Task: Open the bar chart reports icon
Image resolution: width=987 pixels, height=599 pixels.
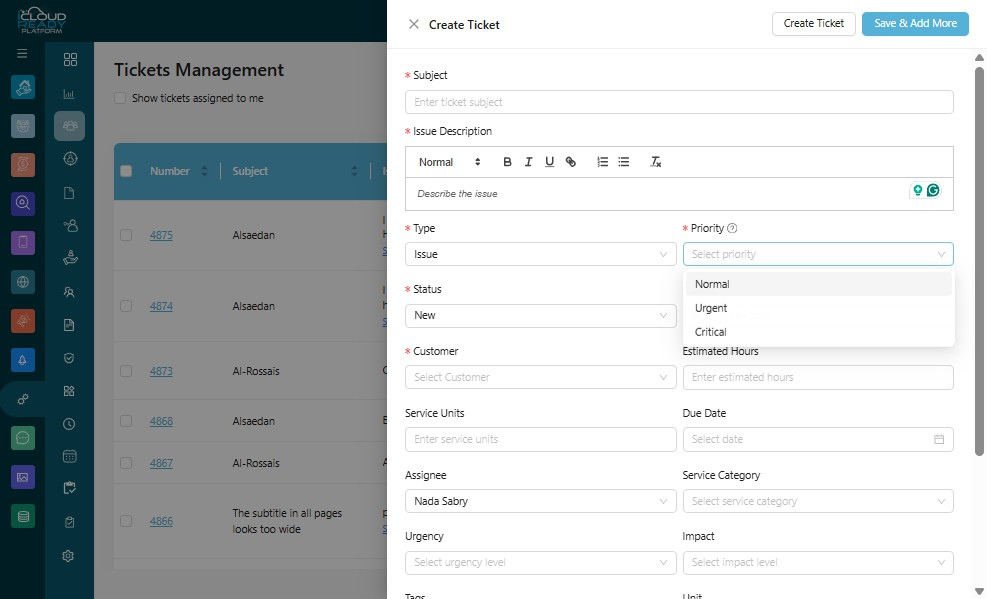Action: 69,94
